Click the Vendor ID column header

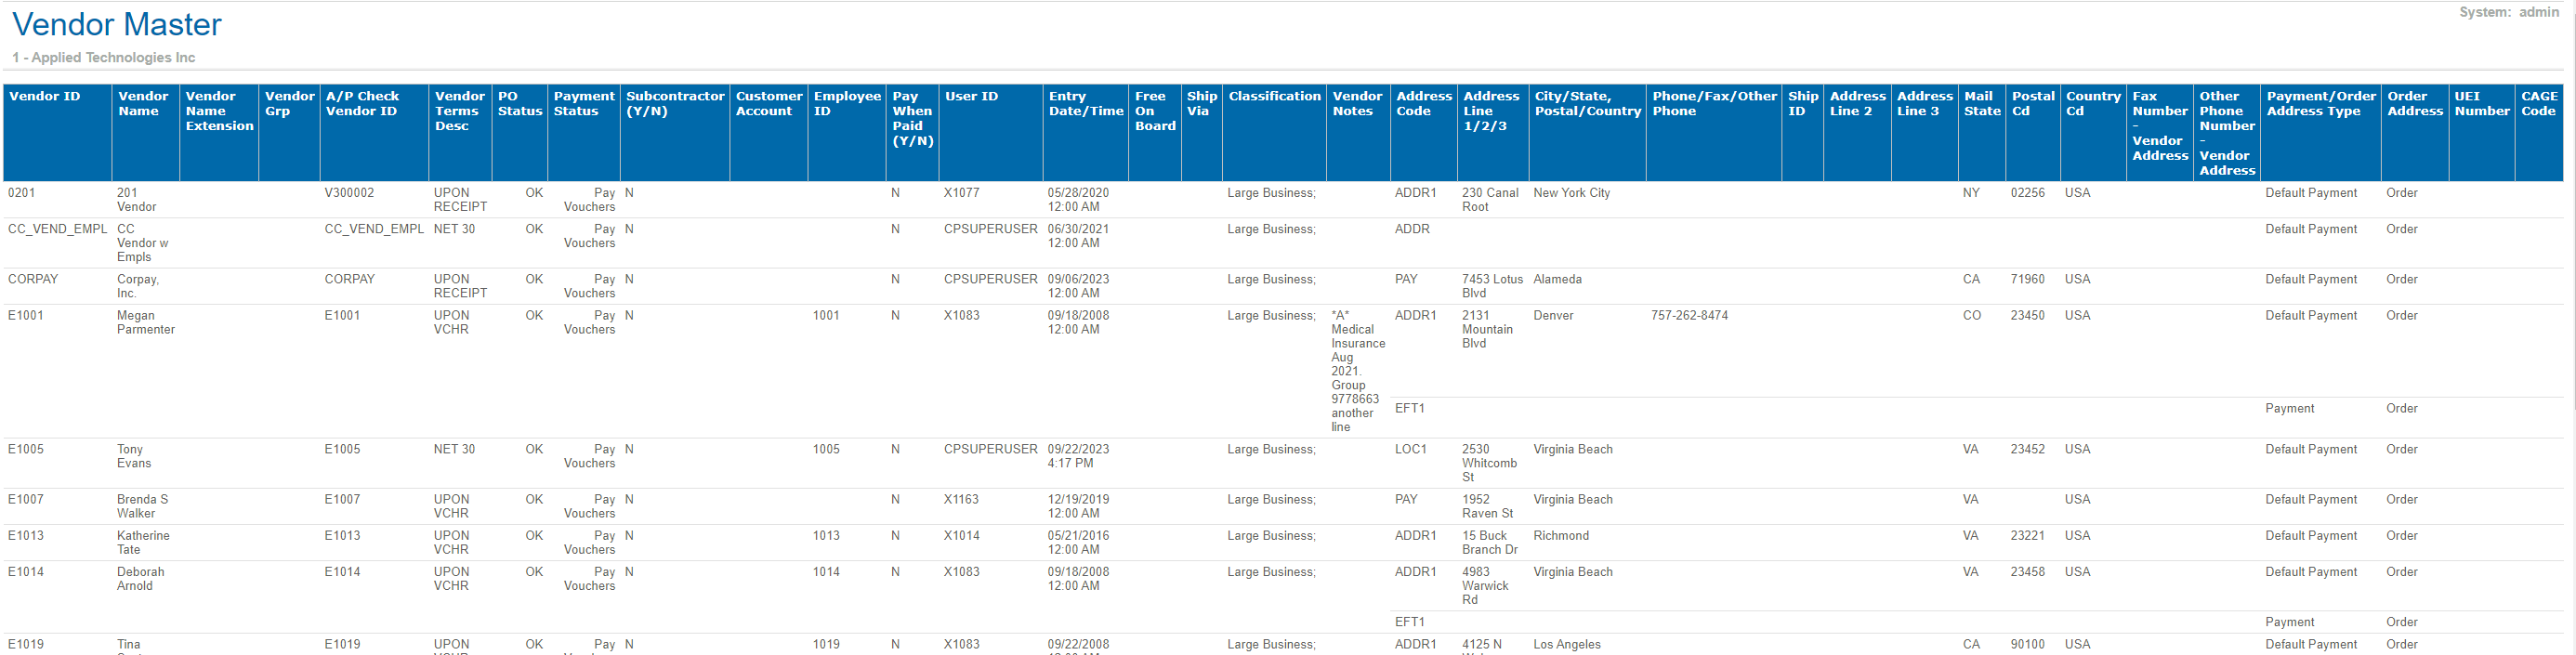point(45,97)
